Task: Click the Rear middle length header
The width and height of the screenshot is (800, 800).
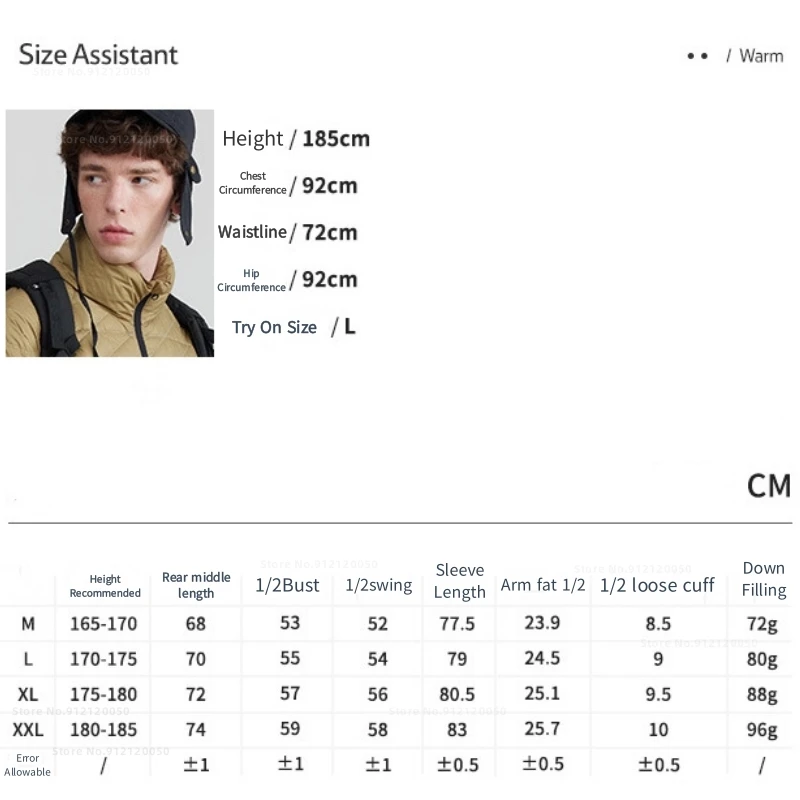Action: (196, 585)
